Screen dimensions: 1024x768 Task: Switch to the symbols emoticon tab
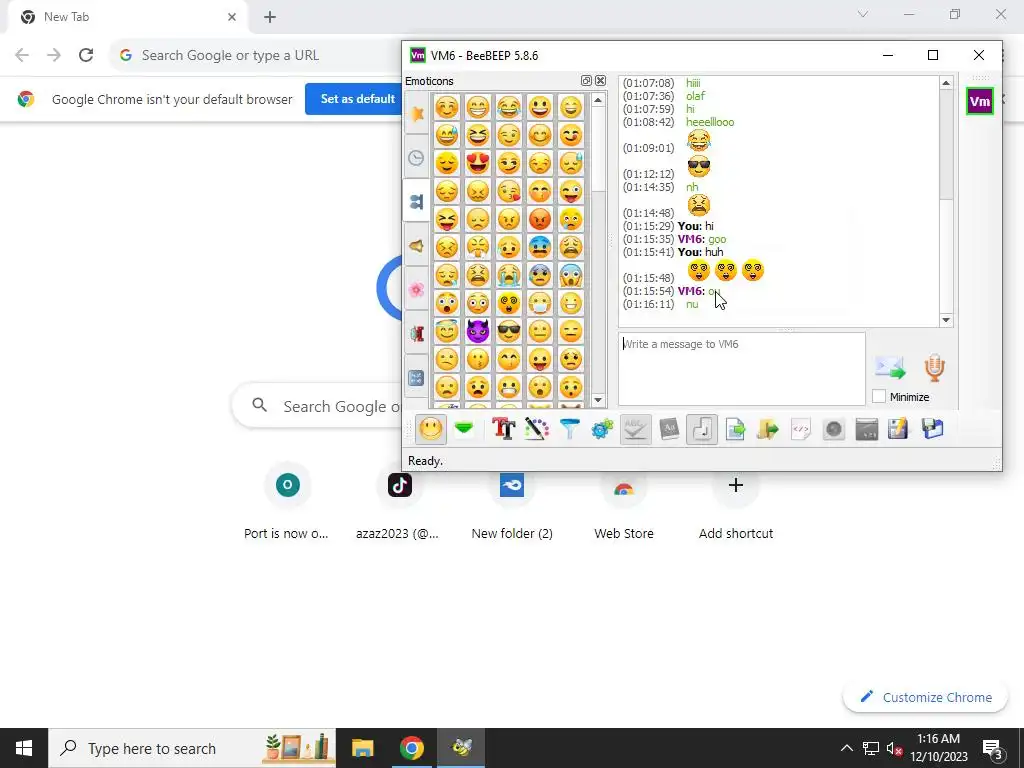417,377
